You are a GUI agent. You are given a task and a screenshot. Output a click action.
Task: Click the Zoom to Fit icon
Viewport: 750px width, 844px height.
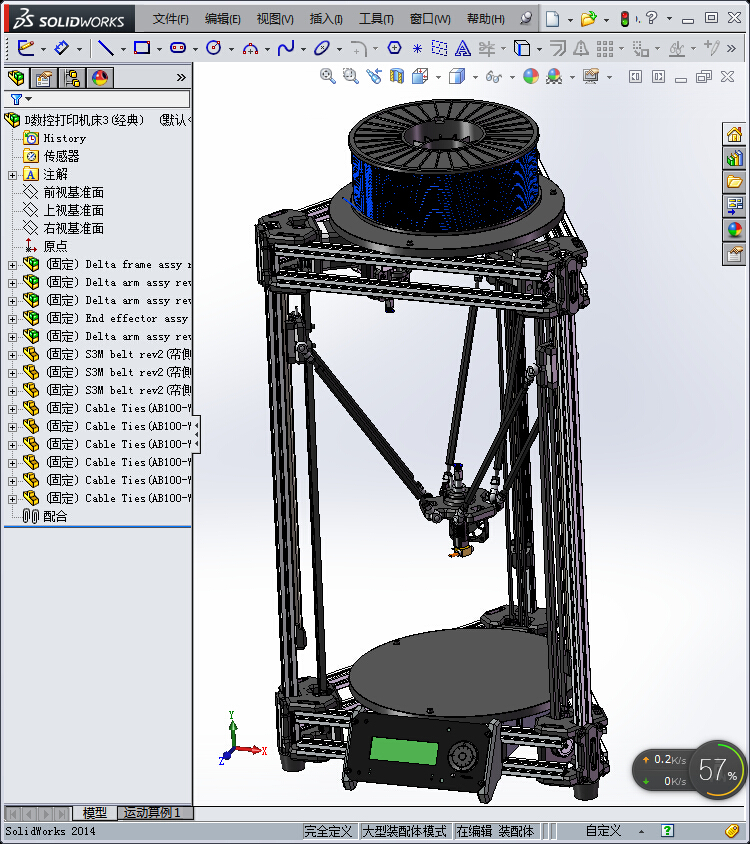tap(327, 76)
